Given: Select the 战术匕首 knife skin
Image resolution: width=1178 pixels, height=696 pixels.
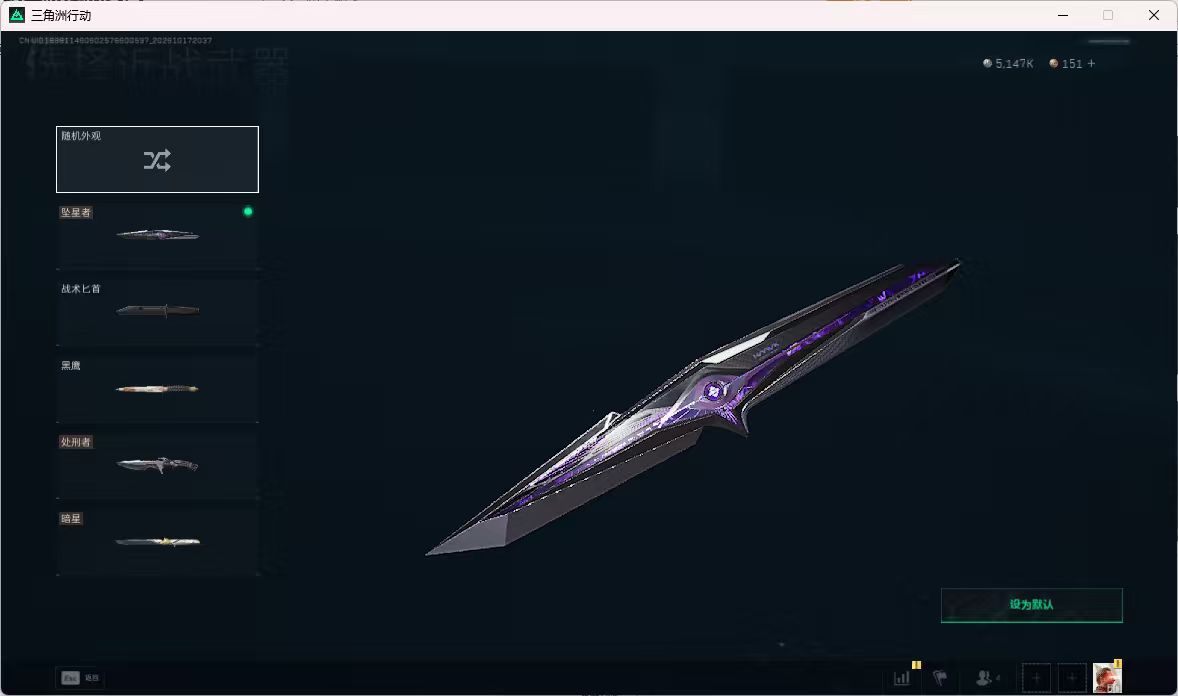Looking at the screenshot, I should pos(157,312).
